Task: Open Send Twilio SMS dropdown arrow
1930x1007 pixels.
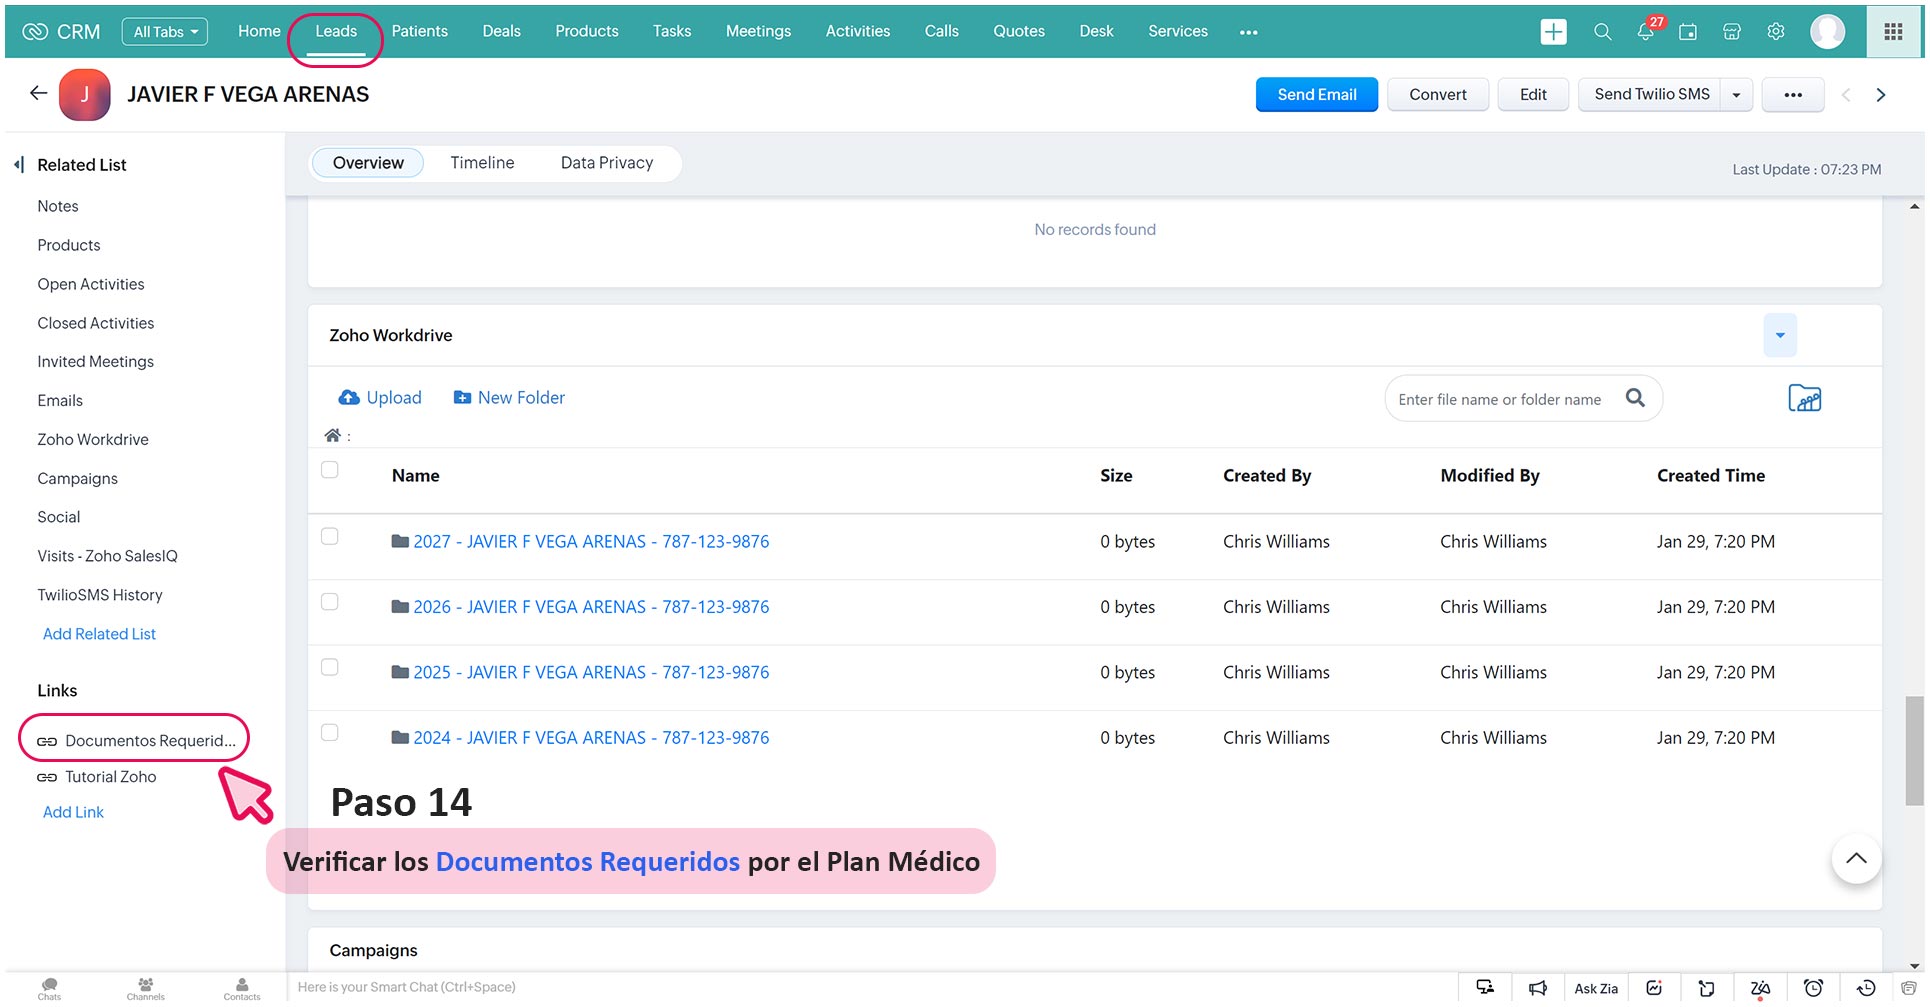Action: coord(1737,95)
